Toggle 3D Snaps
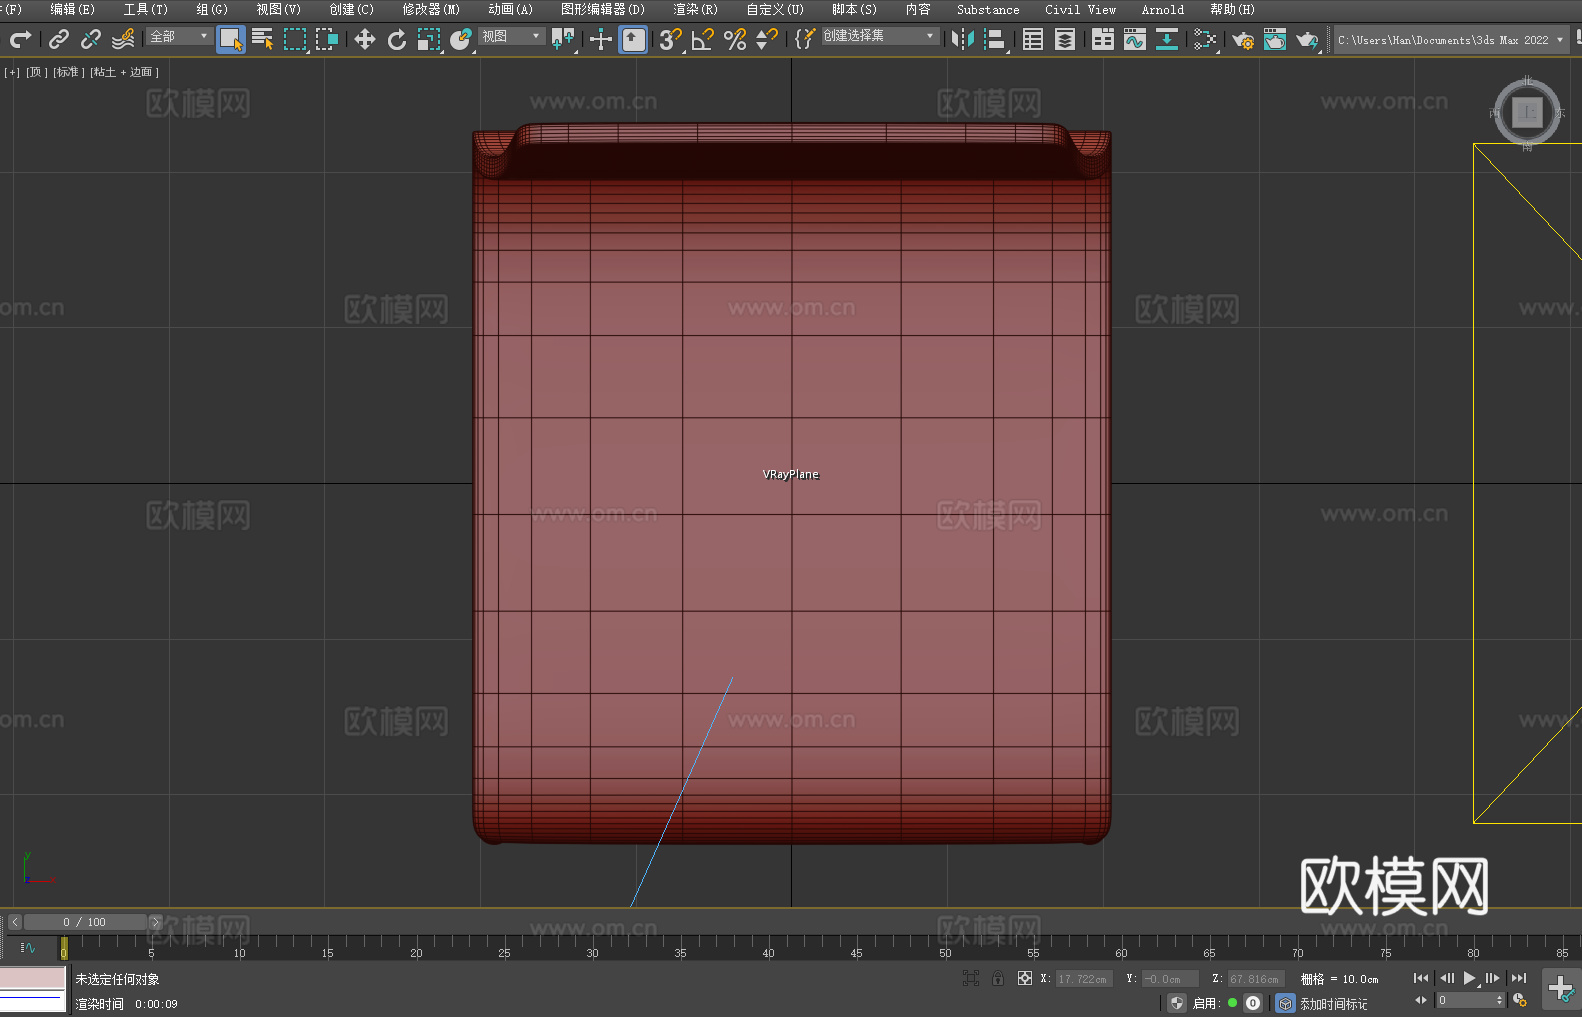Image resolution: width=1582 pixels, height=1017 pixels. click(671, 39)
